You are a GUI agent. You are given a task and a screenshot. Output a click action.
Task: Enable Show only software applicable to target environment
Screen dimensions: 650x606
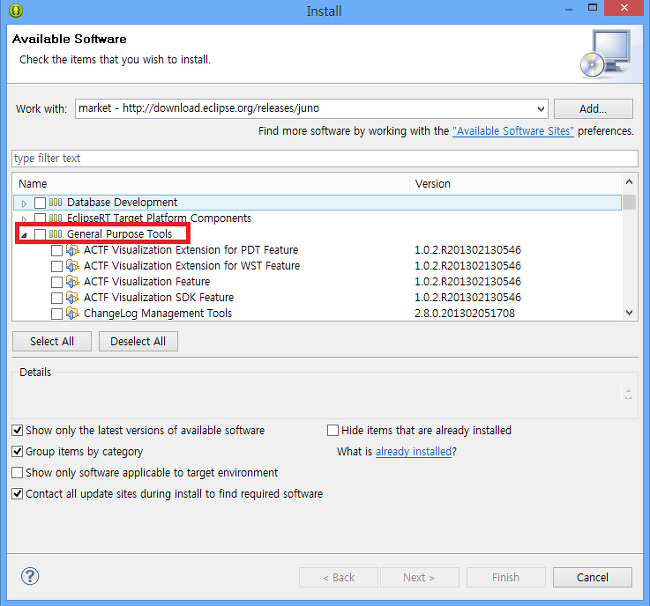click(17, 473)
